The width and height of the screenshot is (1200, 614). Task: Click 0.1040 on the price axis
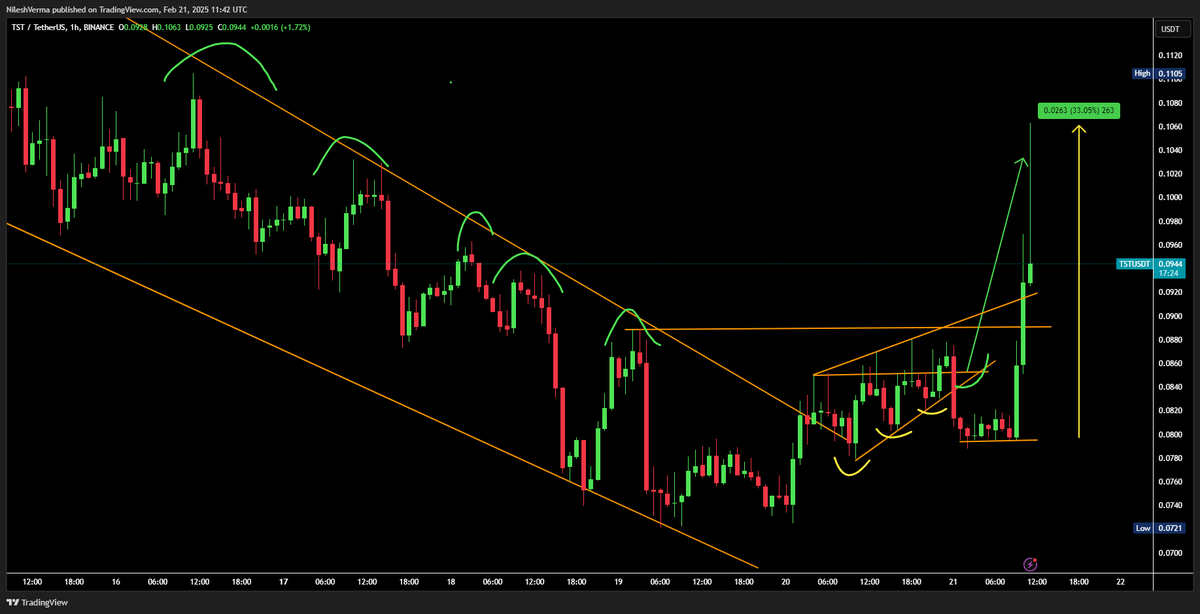1169,150
